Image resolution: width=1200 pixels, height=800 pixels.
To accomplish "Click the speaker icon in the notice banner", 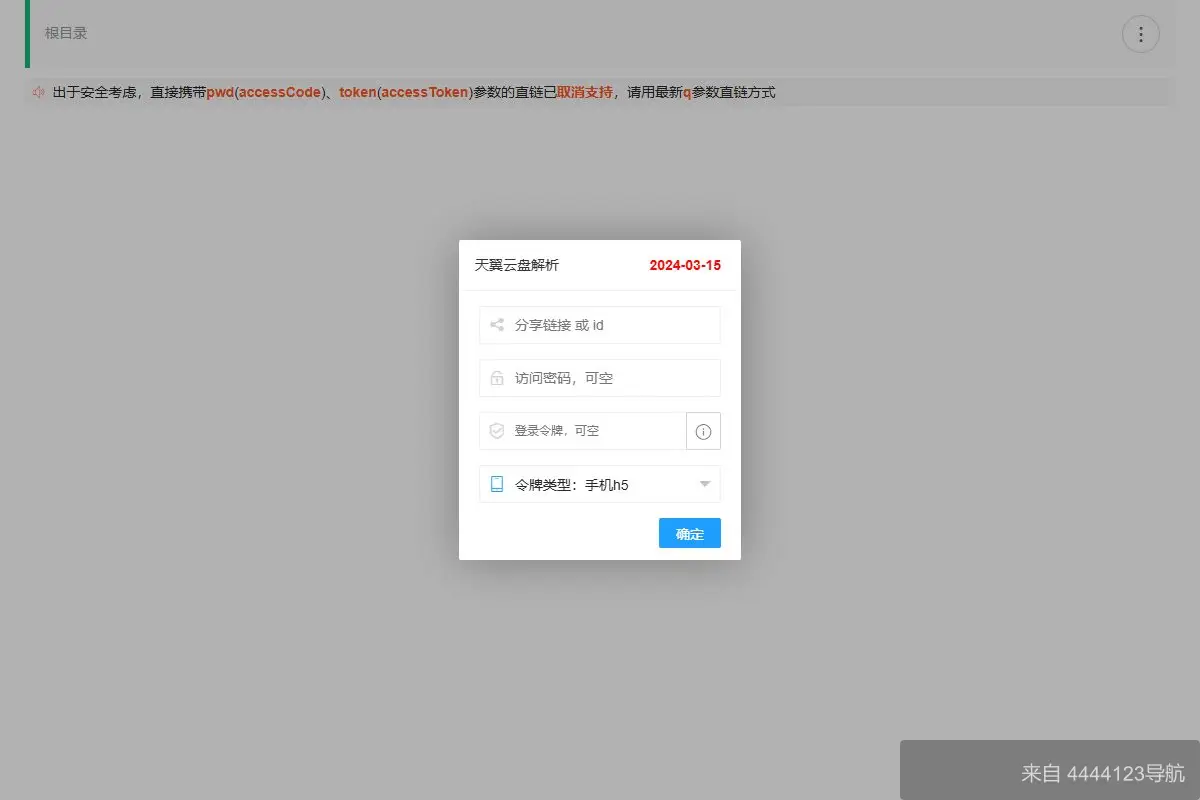I will coord(38,92).
